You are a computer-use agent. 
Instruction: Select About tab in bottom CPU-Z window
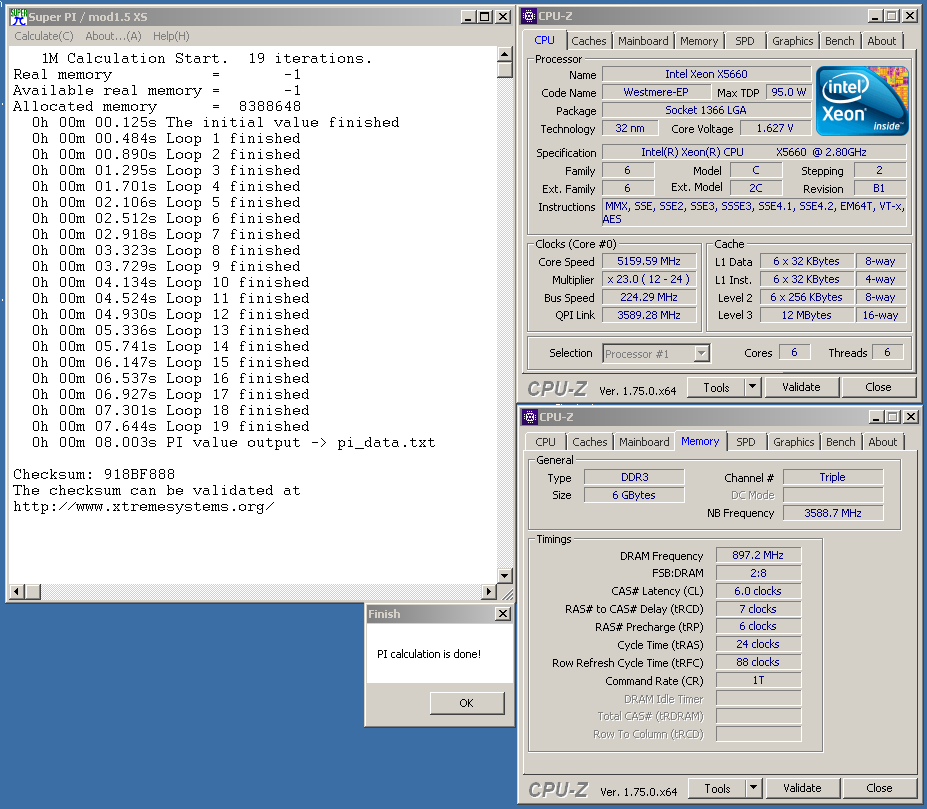[x=883, y=442]
